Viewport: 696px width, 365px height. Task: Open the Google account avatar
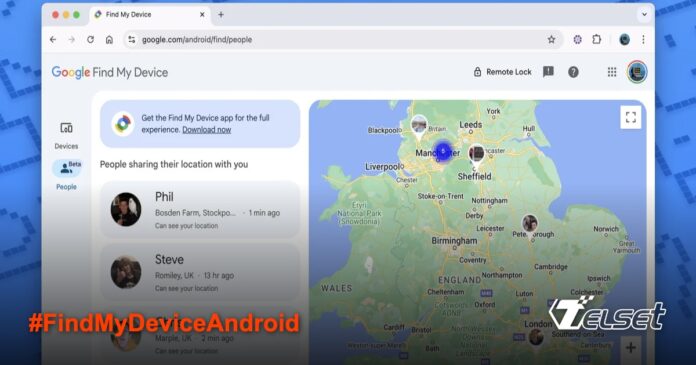(637, 72)
